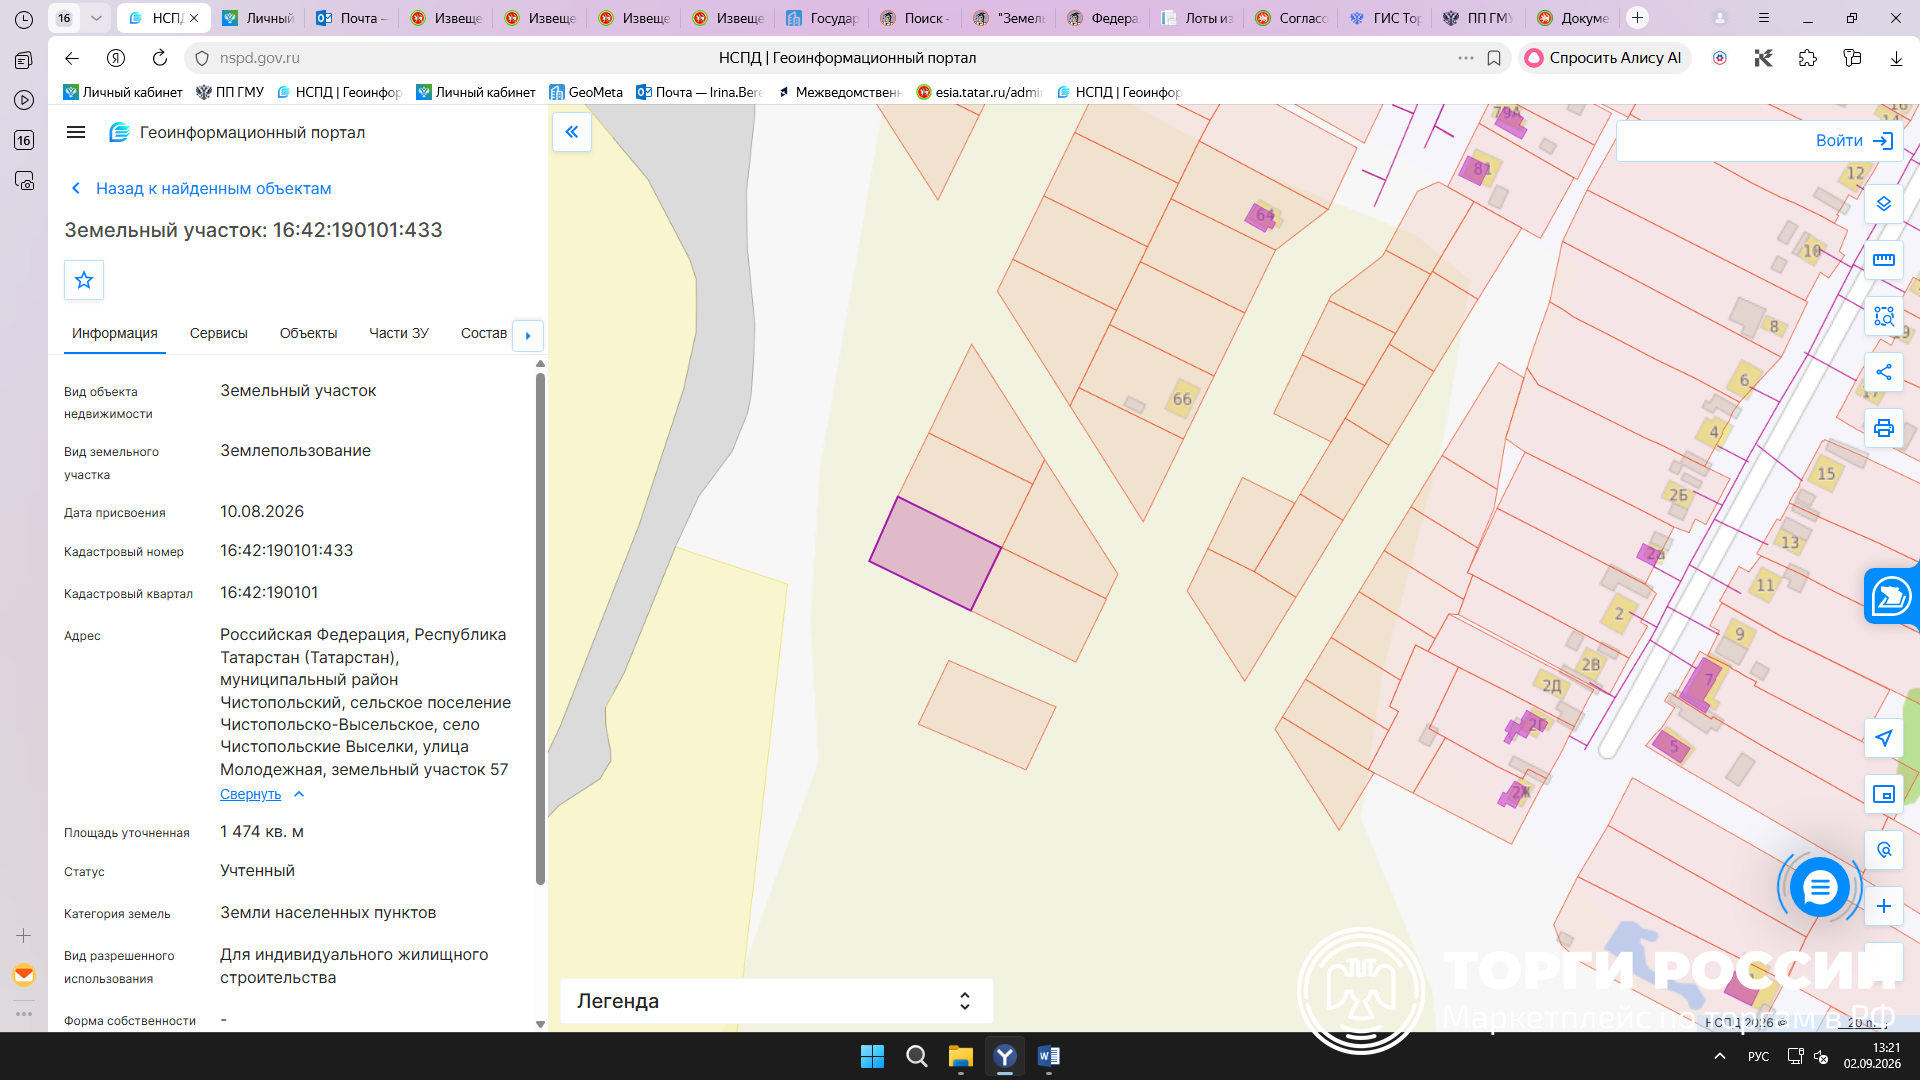Image resolution: width=1920 pixels, height=1080 pixels.
Task: Open the assistant widget on right edge
Action: pos(1891,596)
